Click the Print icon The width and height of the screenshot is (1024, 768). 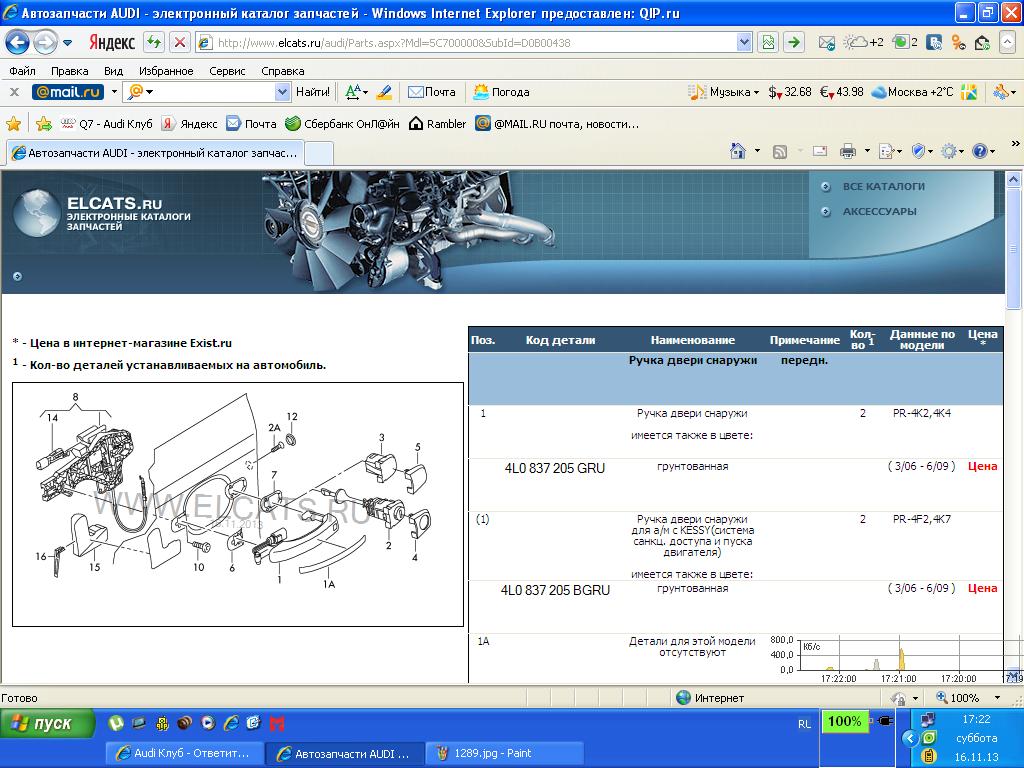tap(848, 152)
